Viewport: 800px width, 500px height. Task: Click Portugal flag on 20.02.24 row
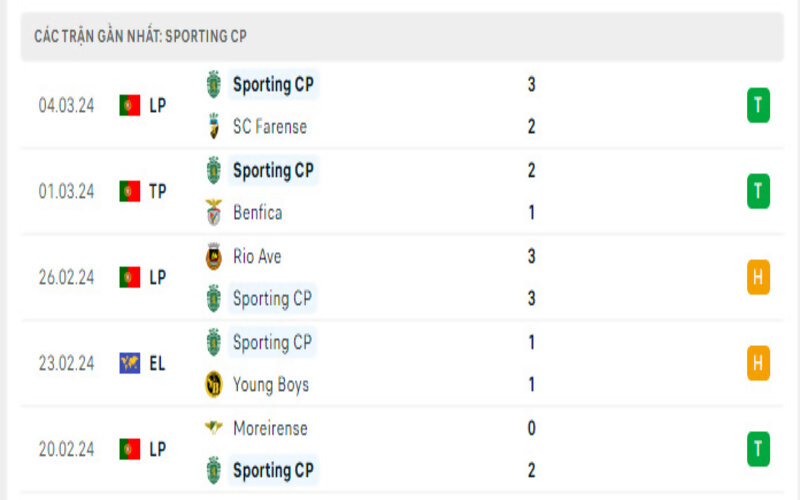130,449
